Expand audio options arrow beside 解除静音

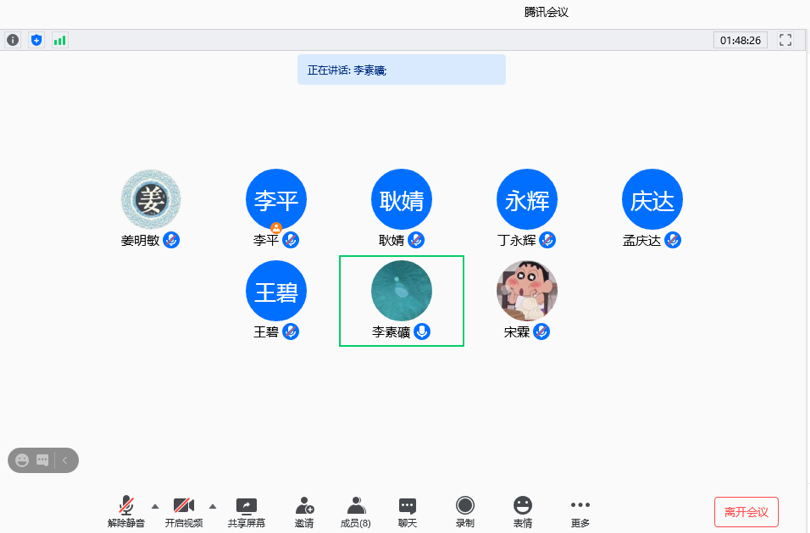click(x=154, y=506)
